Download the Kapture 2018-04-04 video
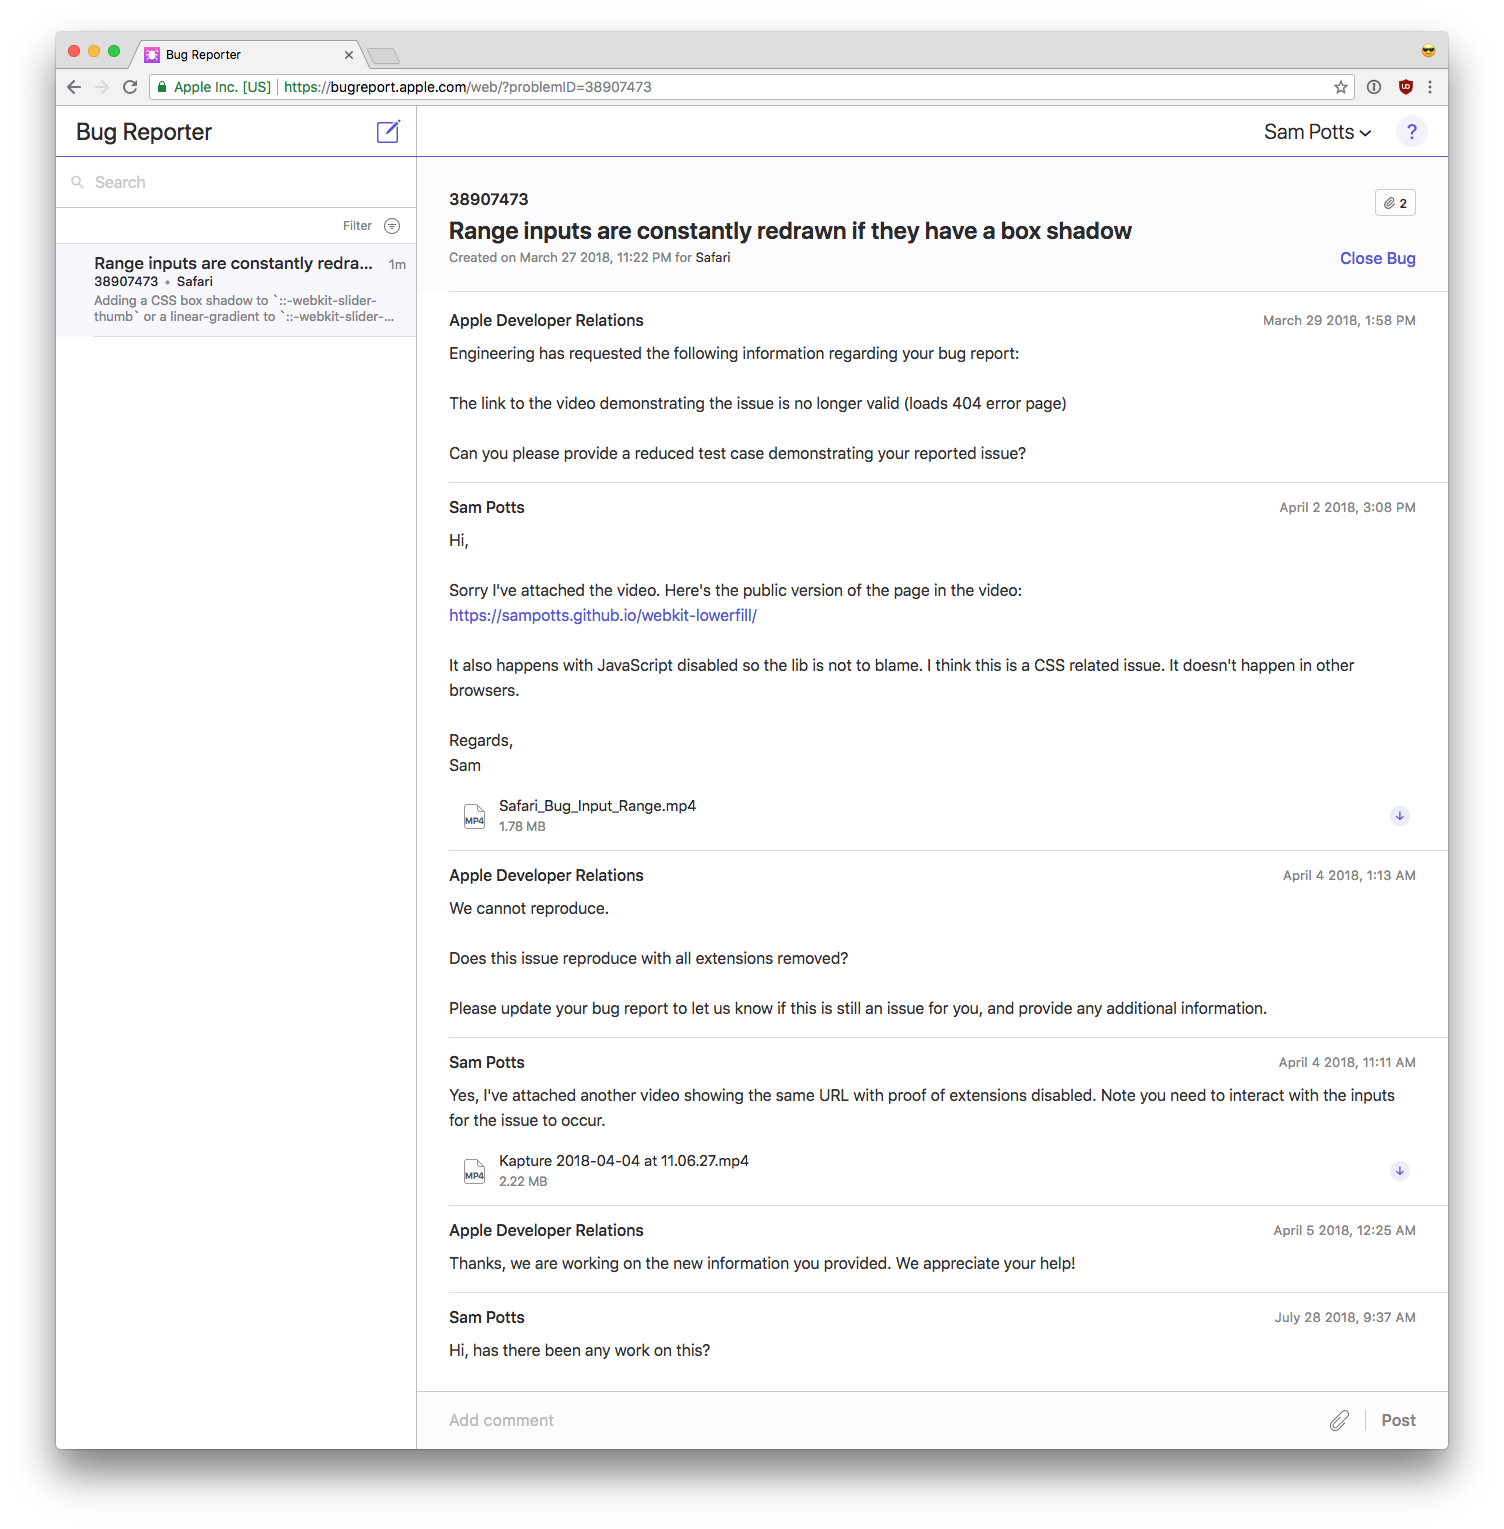 pos(1400,1171)
